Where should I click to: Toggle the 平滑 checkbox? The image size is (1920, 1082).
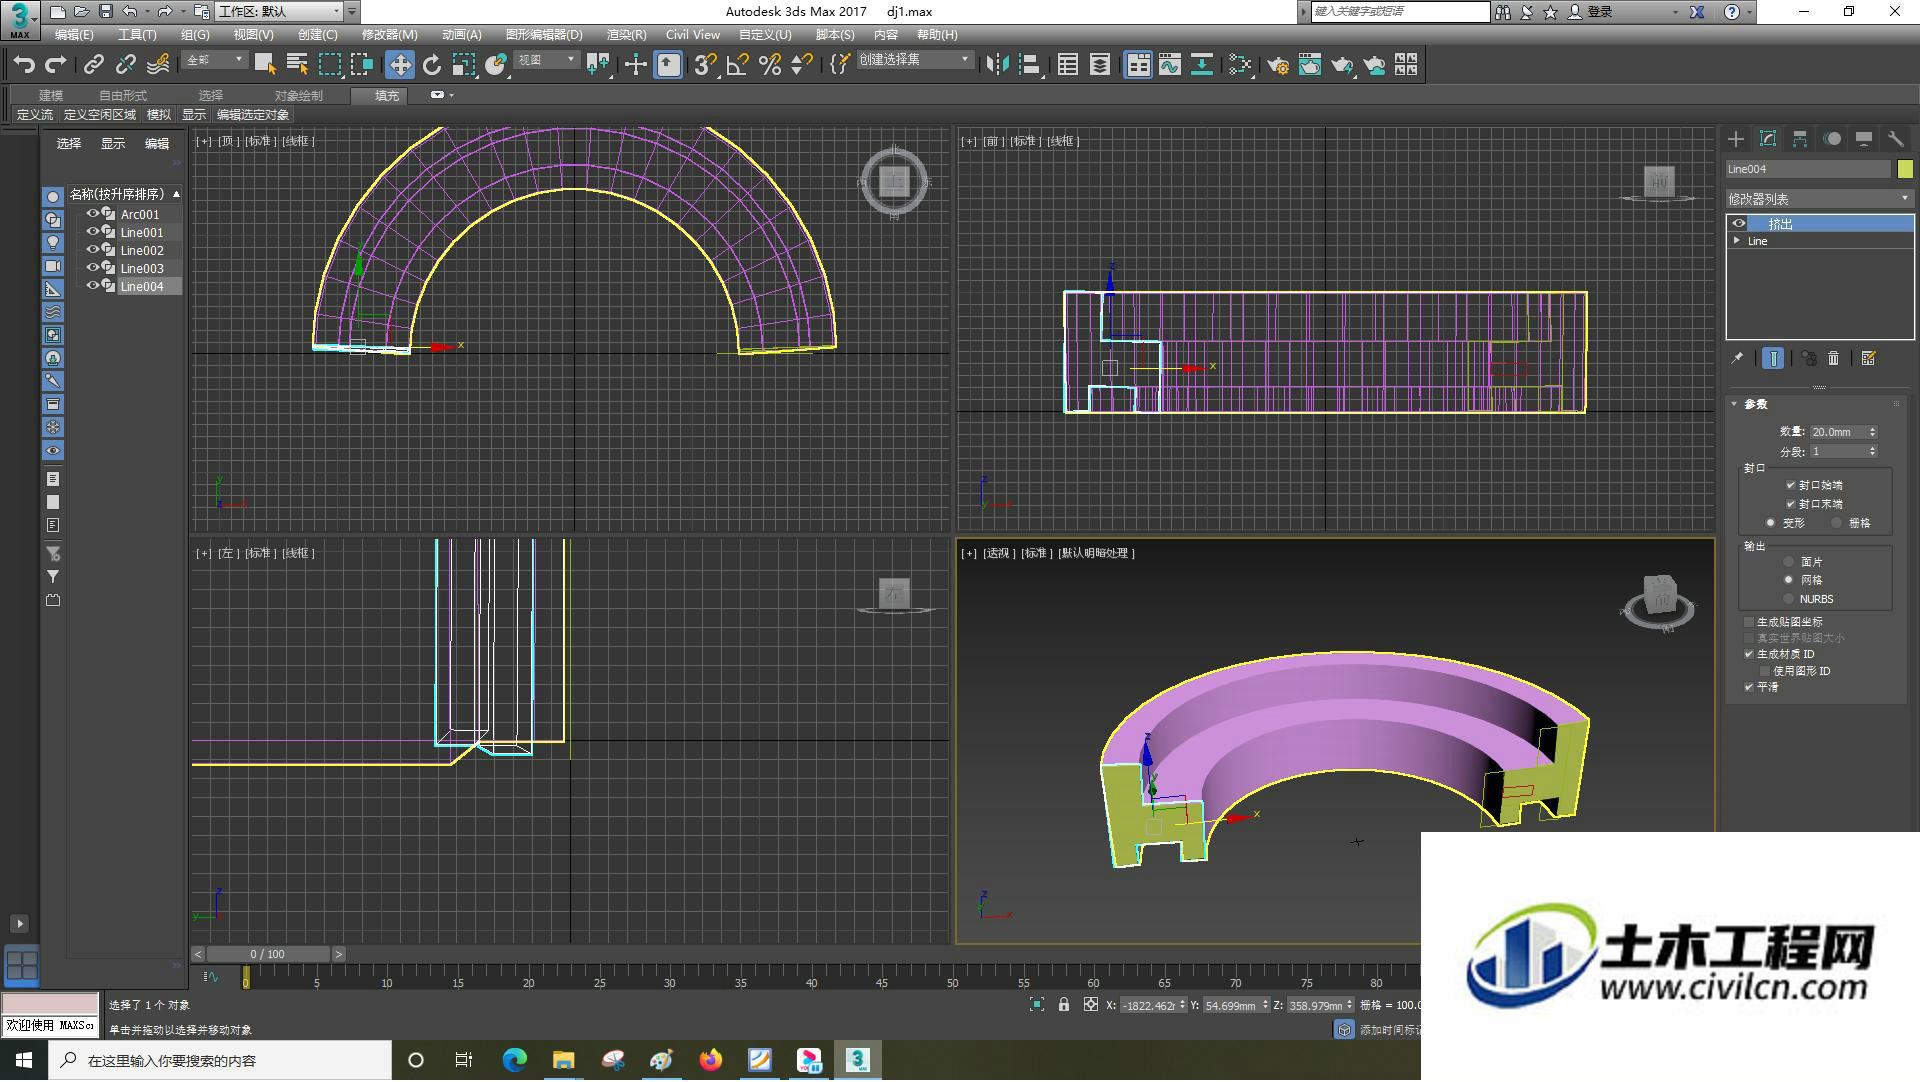click(1749, 687)
